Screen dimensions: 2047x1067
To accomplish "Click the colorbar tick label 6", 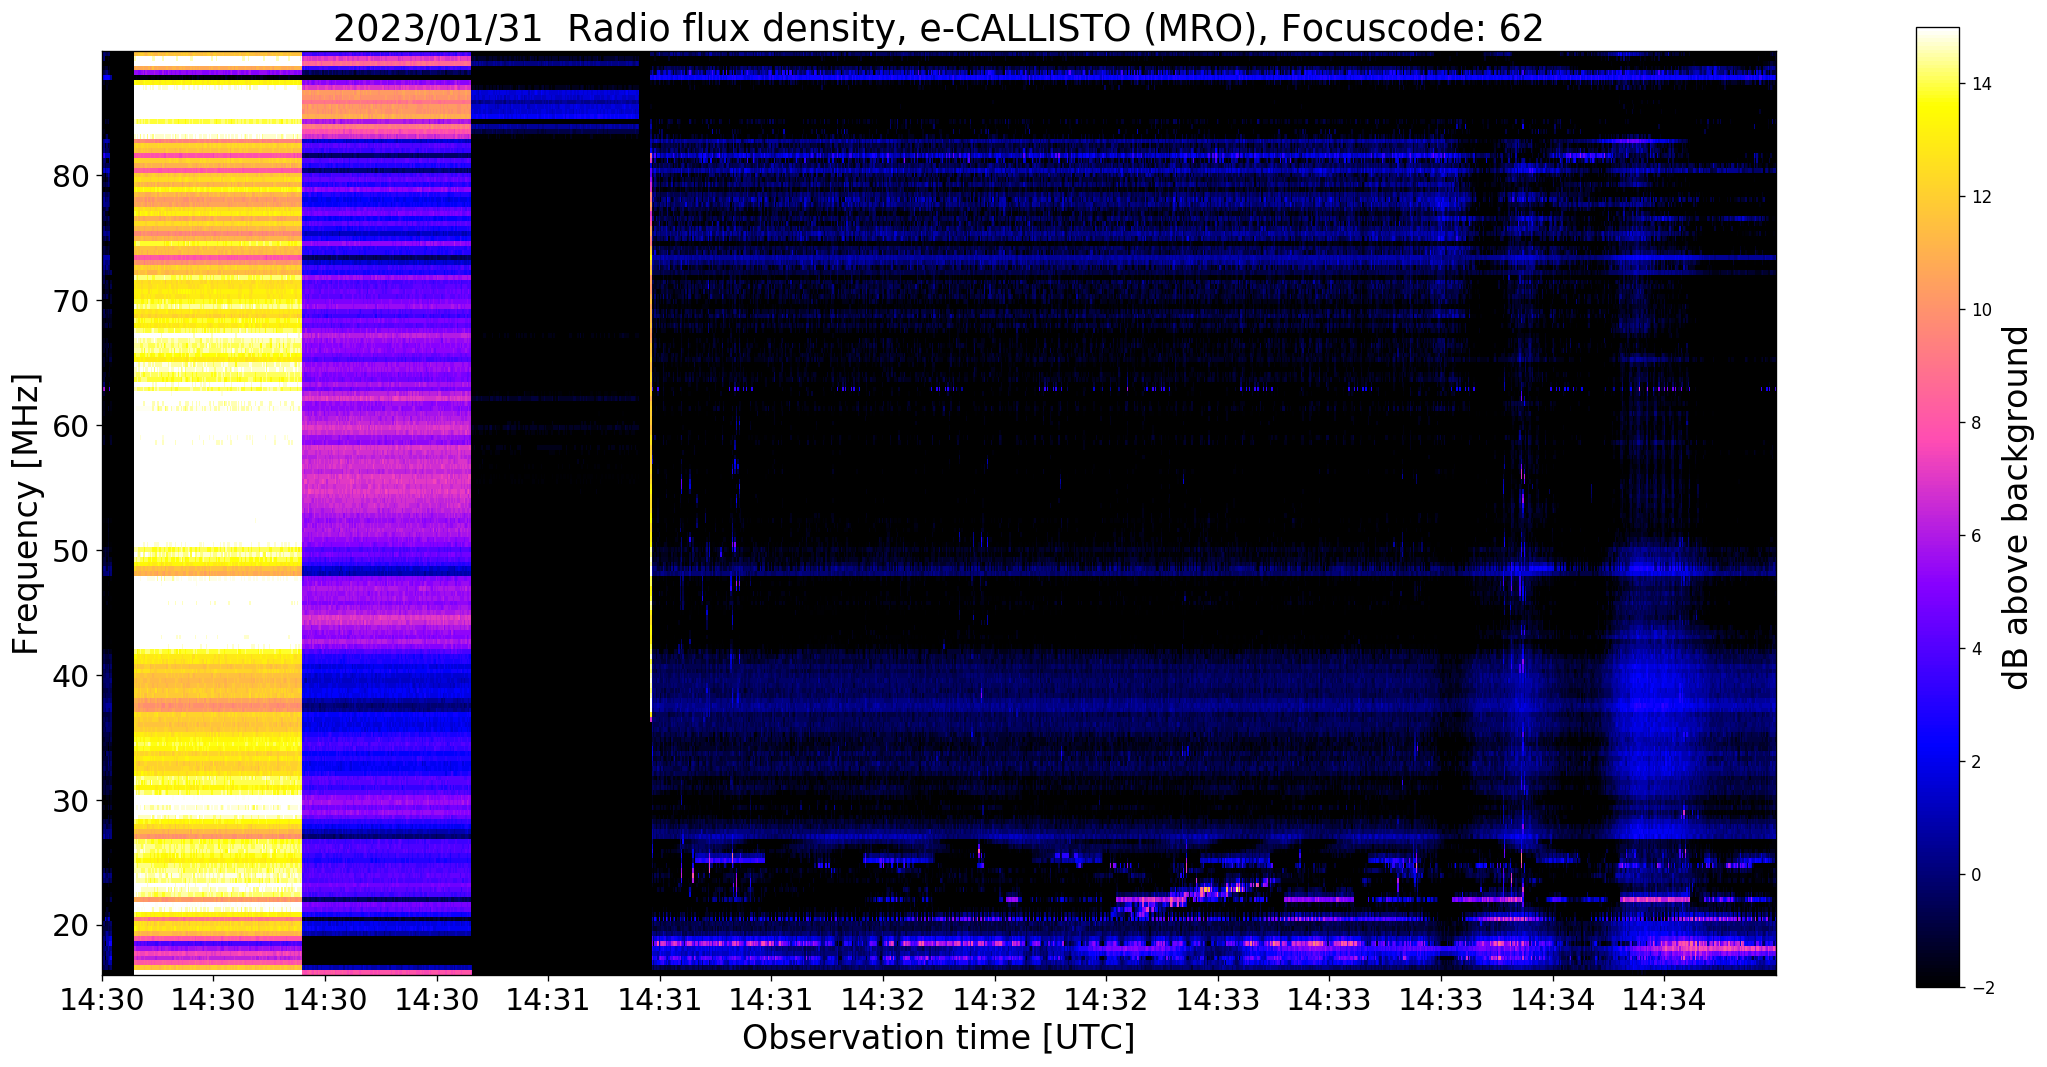I will 1975,536.
